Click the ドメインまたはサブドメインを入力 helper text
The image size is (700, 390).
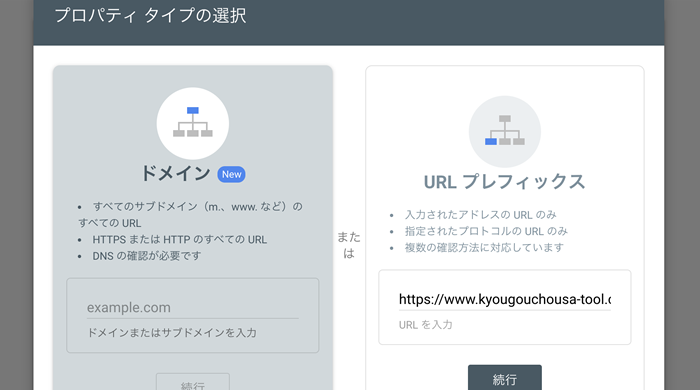pyautogui.click(x=172, y=333)
